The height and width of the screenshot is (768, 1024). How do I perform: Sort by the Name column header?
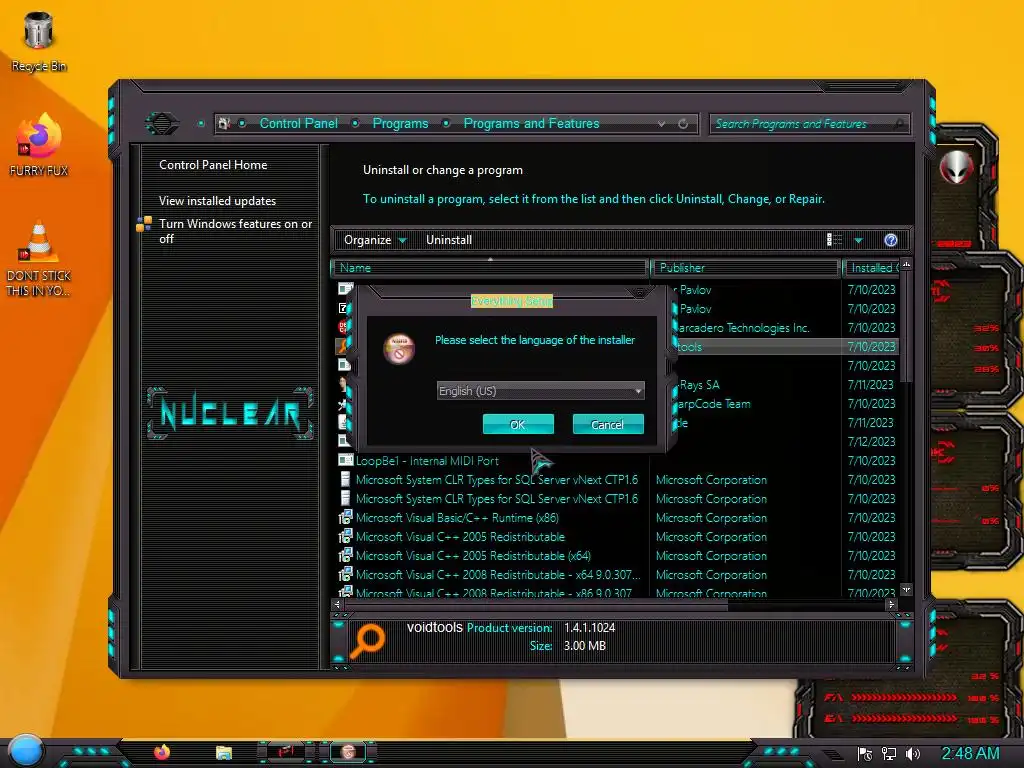click(490, 268)
